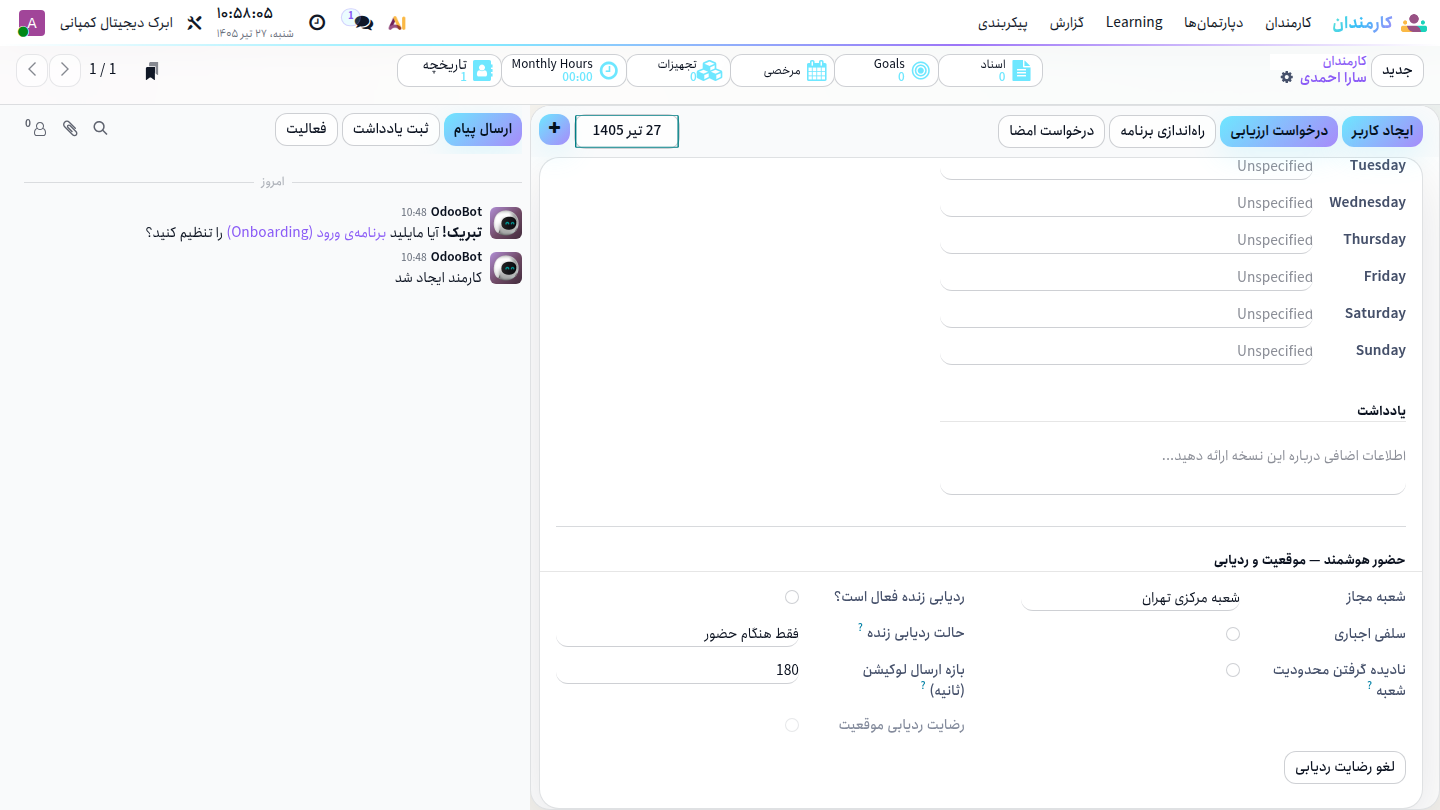Click درخواست ارزیابی button
This screenshot has height=810, width=1440.
click(1278, 131)
